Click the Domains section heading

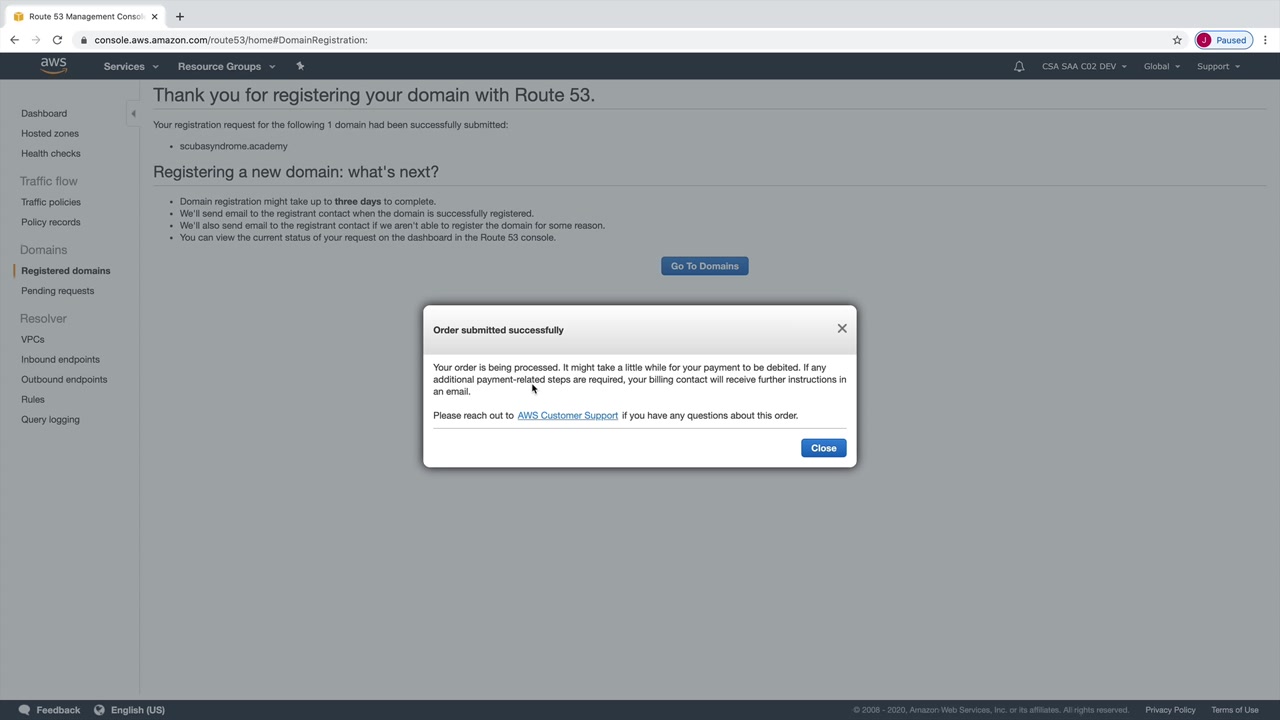(43, 250)
